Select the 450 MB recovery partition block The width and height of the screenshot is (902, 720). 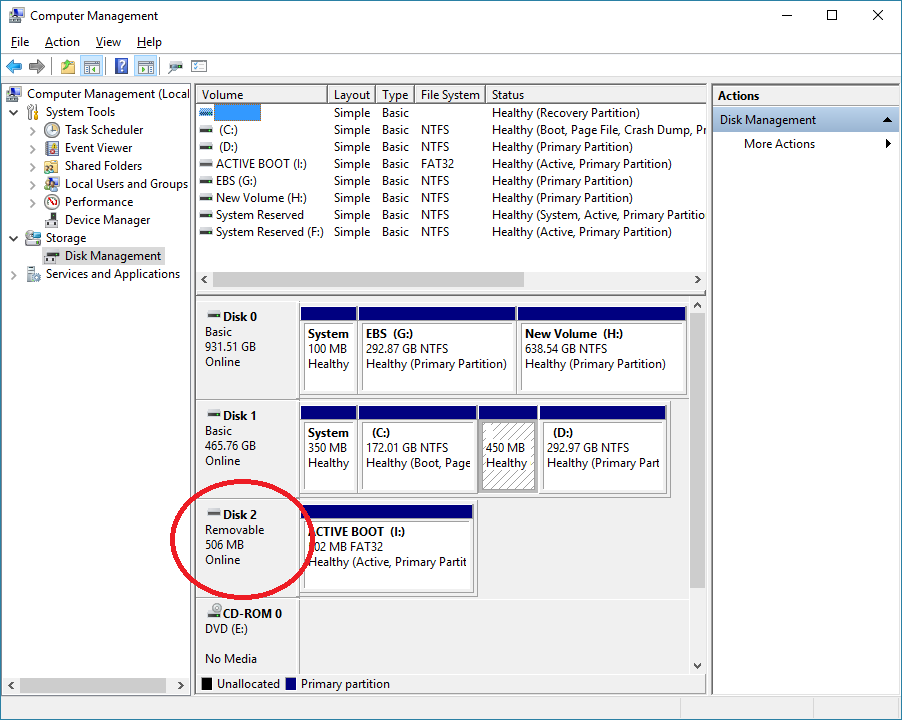[508, 449]
